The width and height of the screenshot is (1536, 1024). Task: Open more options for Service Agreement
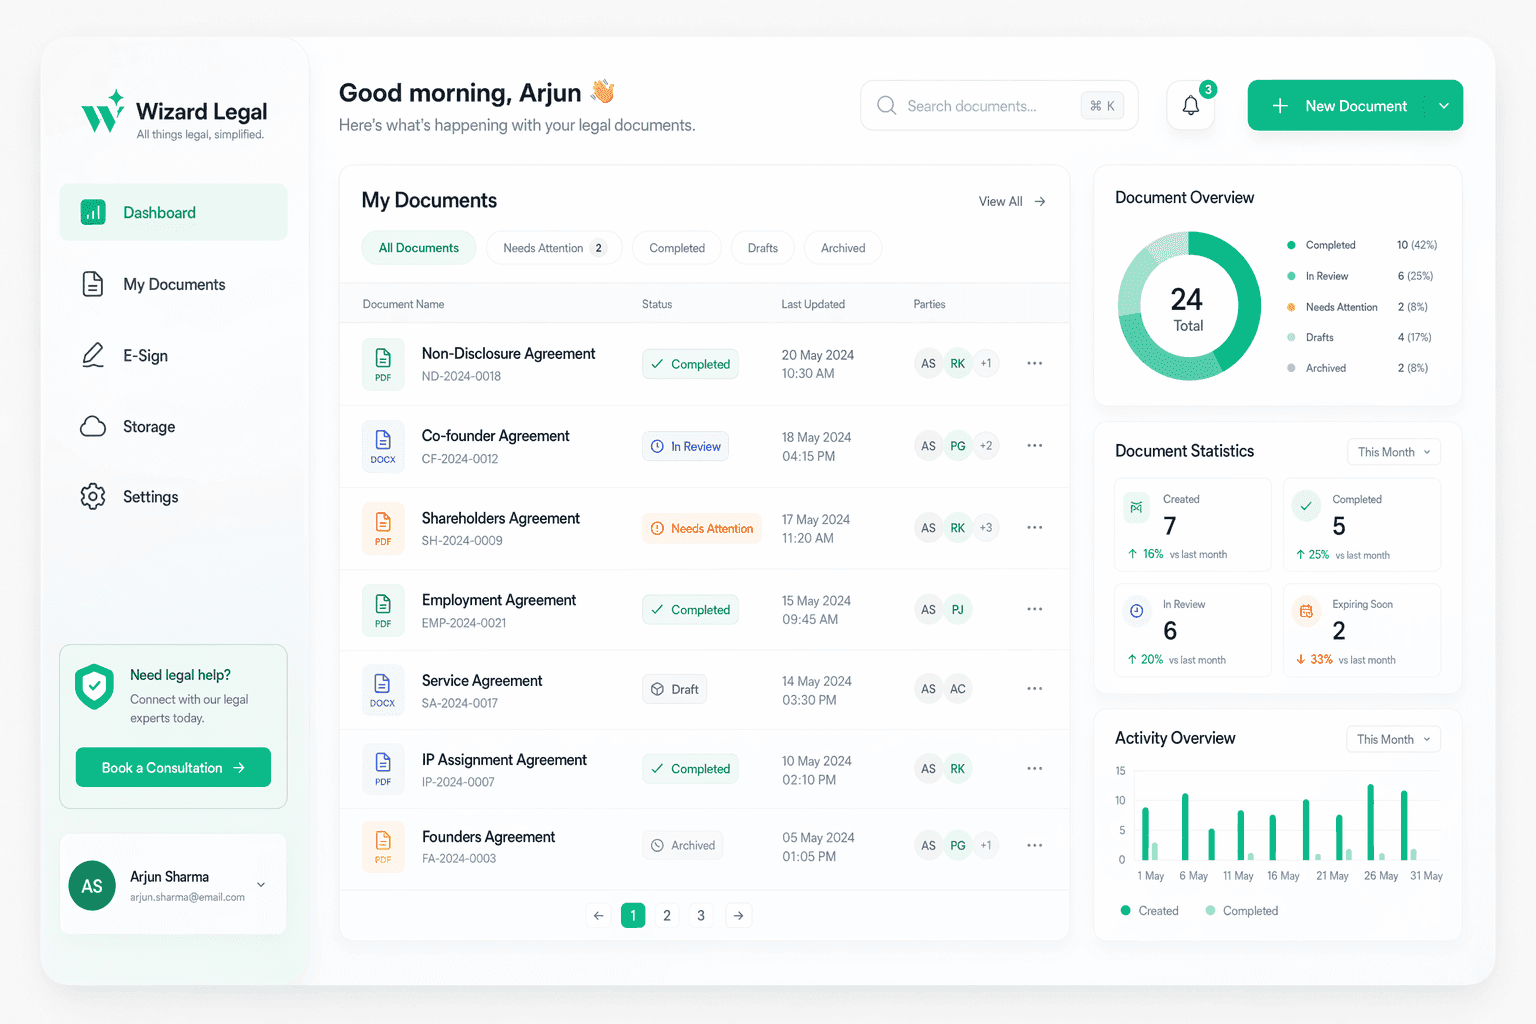[1035, 688]
